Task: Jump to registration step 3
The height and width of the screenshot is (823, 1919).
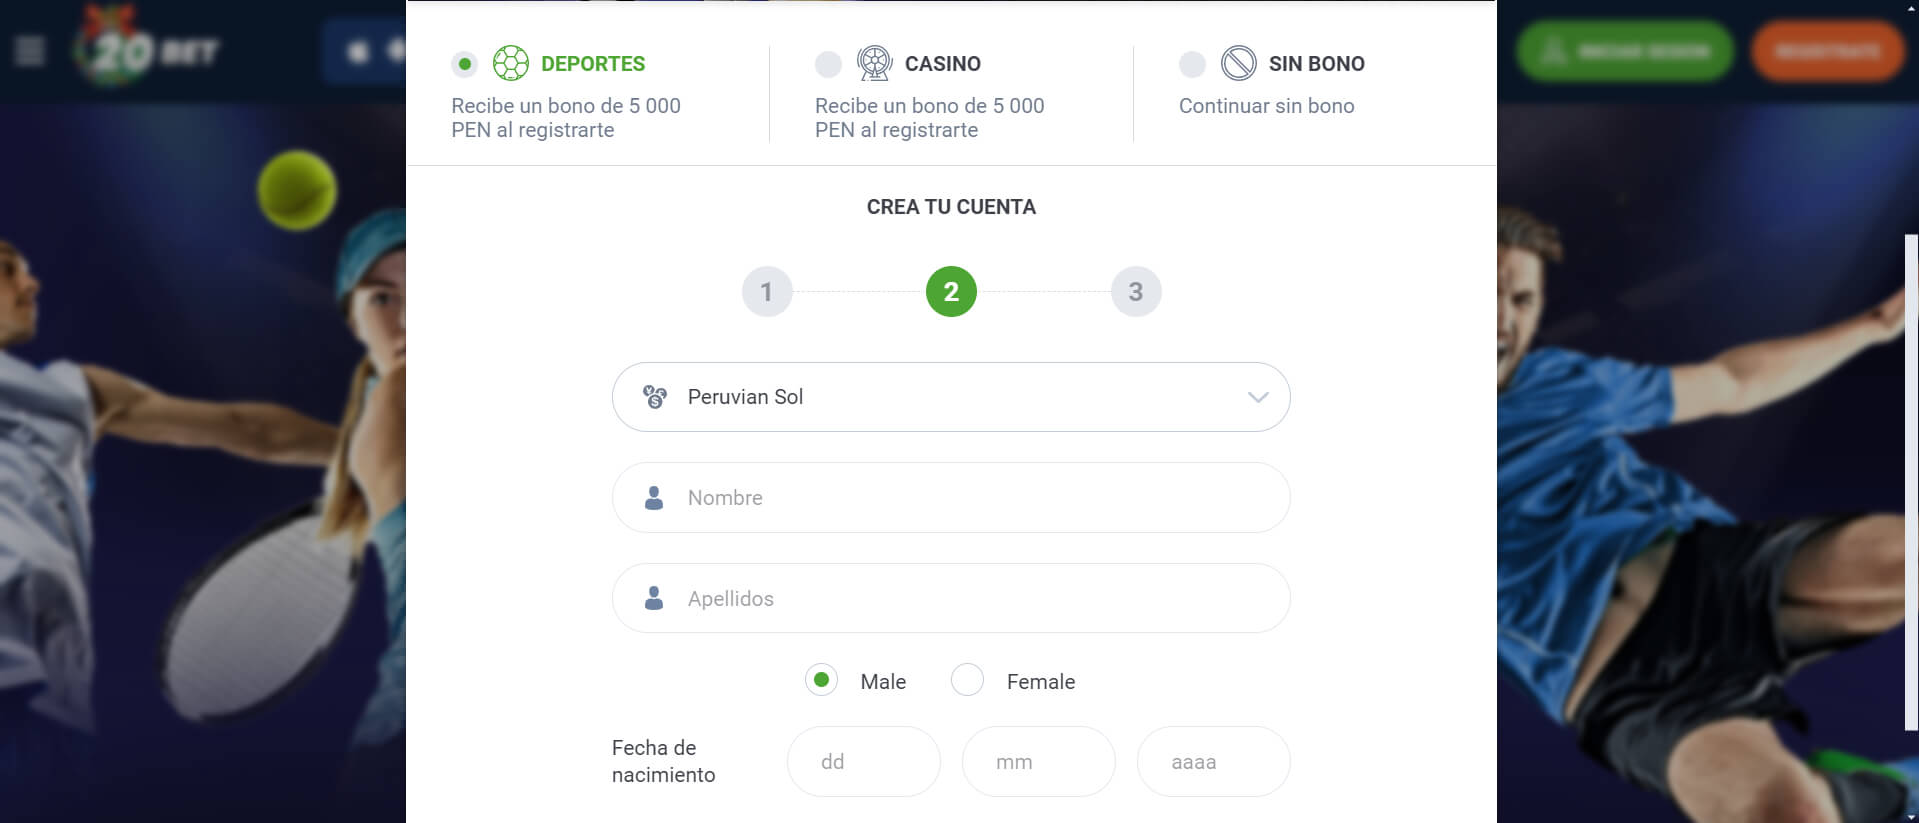Action: [1136, 292]
